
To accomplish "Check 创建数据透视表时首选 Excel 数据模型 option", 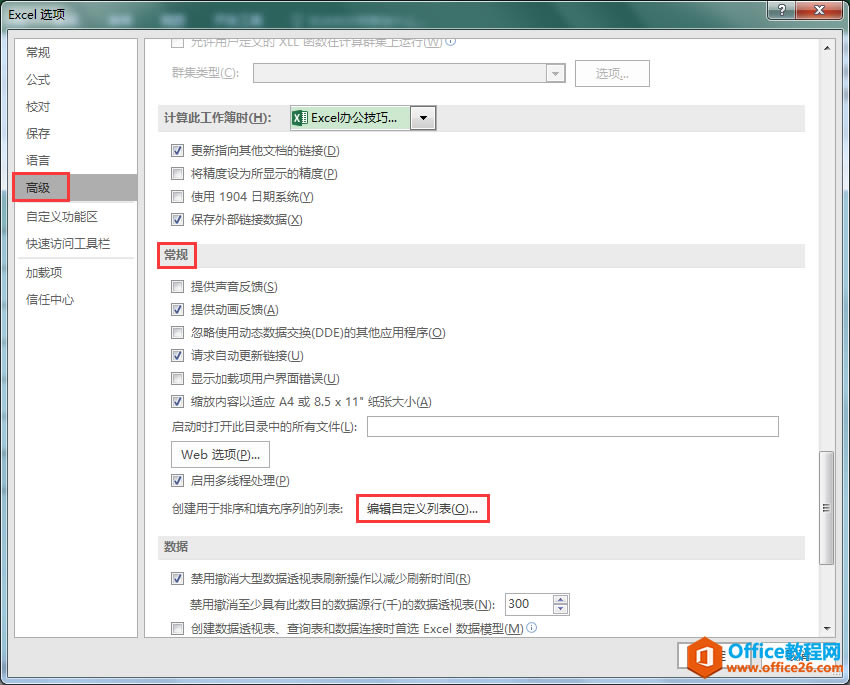I will click(177, 629).
